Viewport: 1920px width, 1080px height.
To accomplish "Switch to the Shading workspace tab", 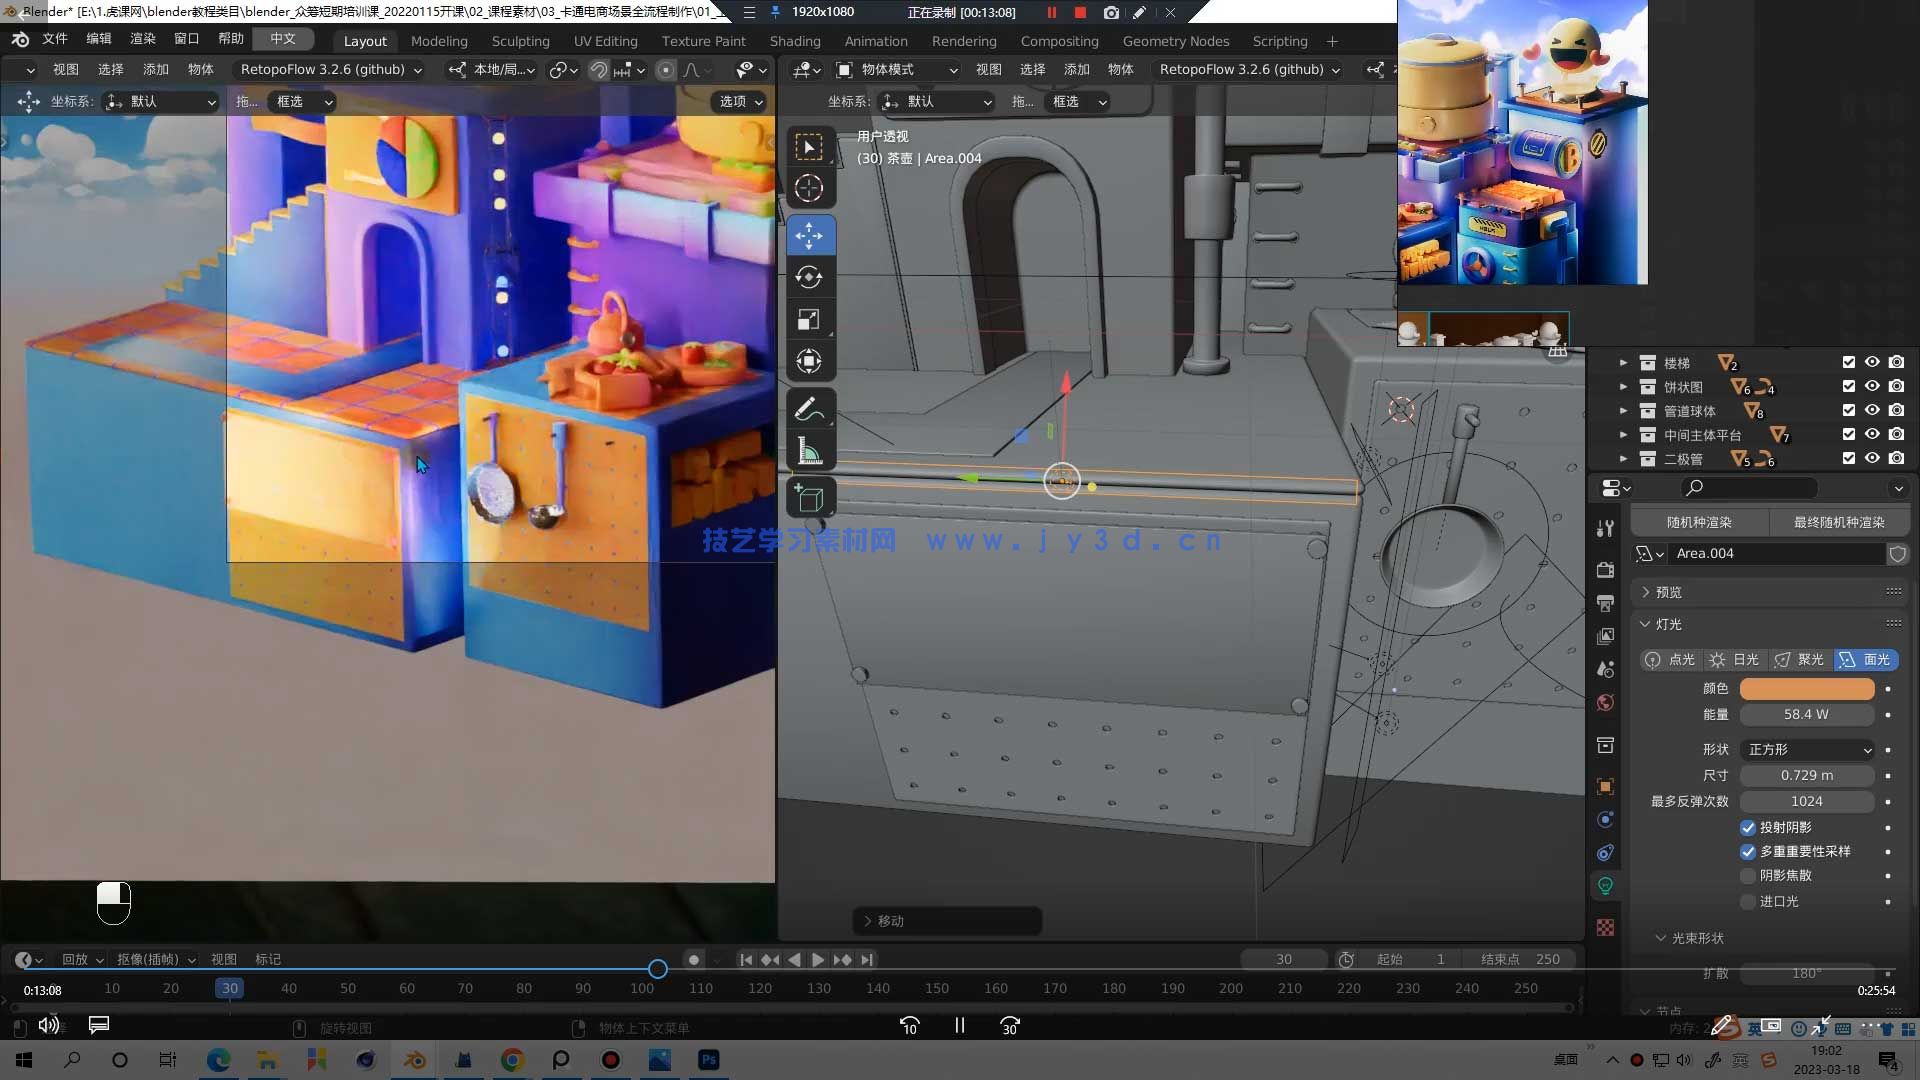I will (x=794, y=41).
